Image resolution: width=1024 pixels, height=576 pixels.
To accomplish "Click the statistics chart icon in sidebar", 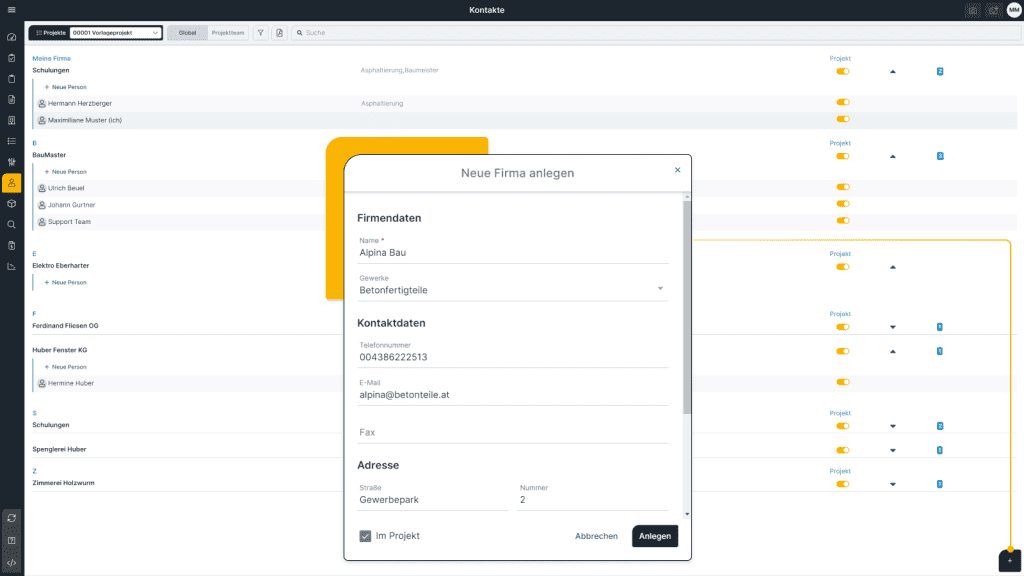I will coord(11,266).
